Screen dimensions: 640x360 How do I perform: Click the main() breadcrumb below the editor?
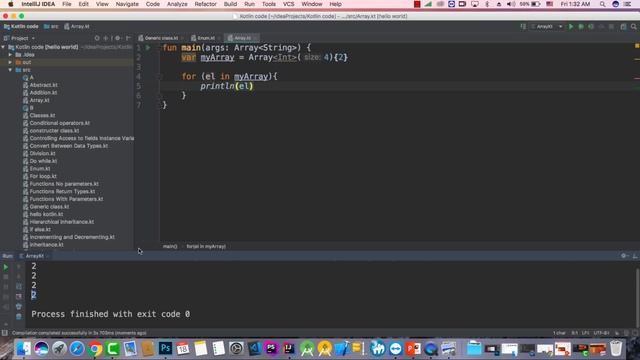tap(170, 247)
